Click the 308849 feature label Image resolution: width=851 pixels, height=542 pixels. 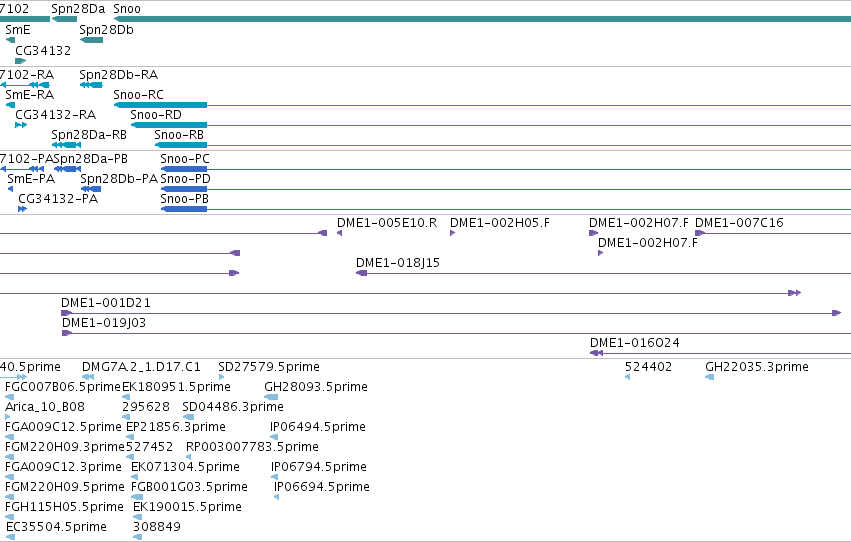point(157,527)
